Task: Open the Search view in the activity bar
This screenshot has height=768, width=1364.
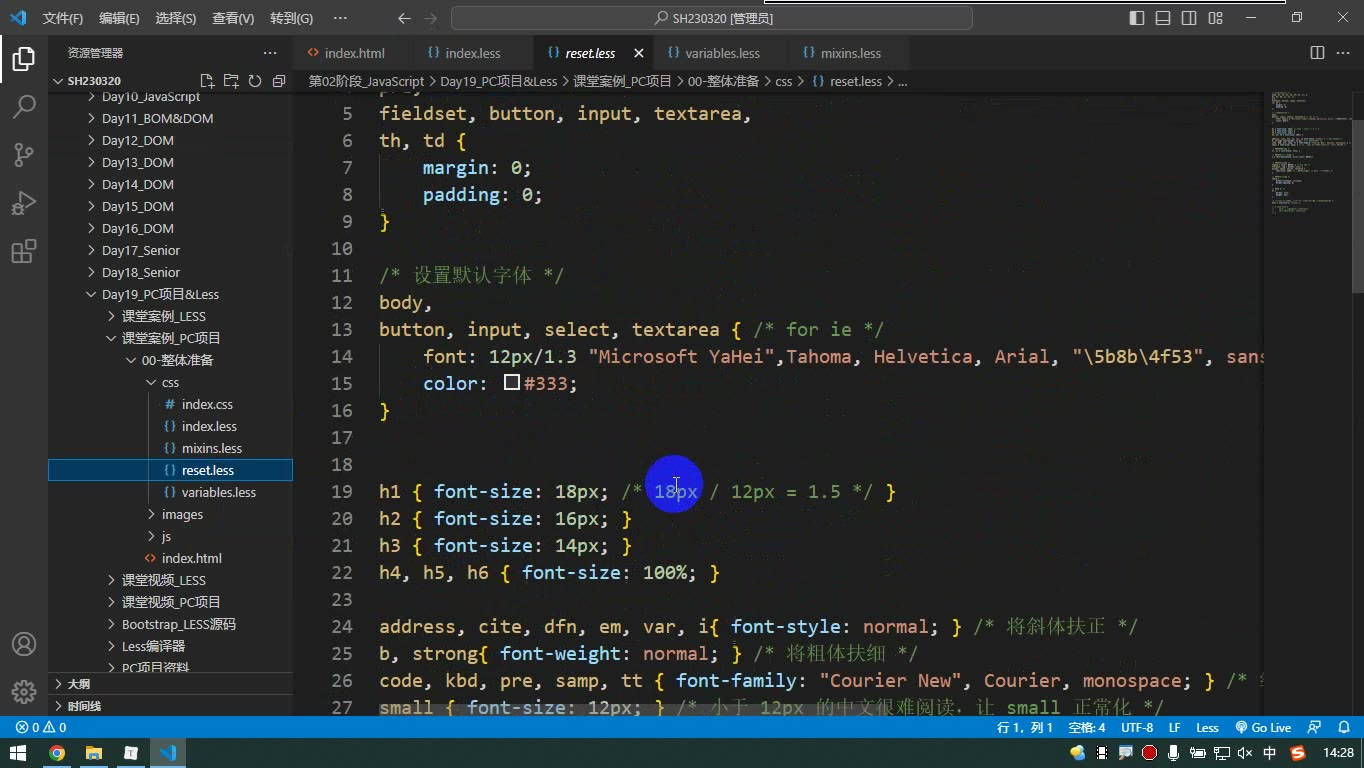Action: click(24, 106)
